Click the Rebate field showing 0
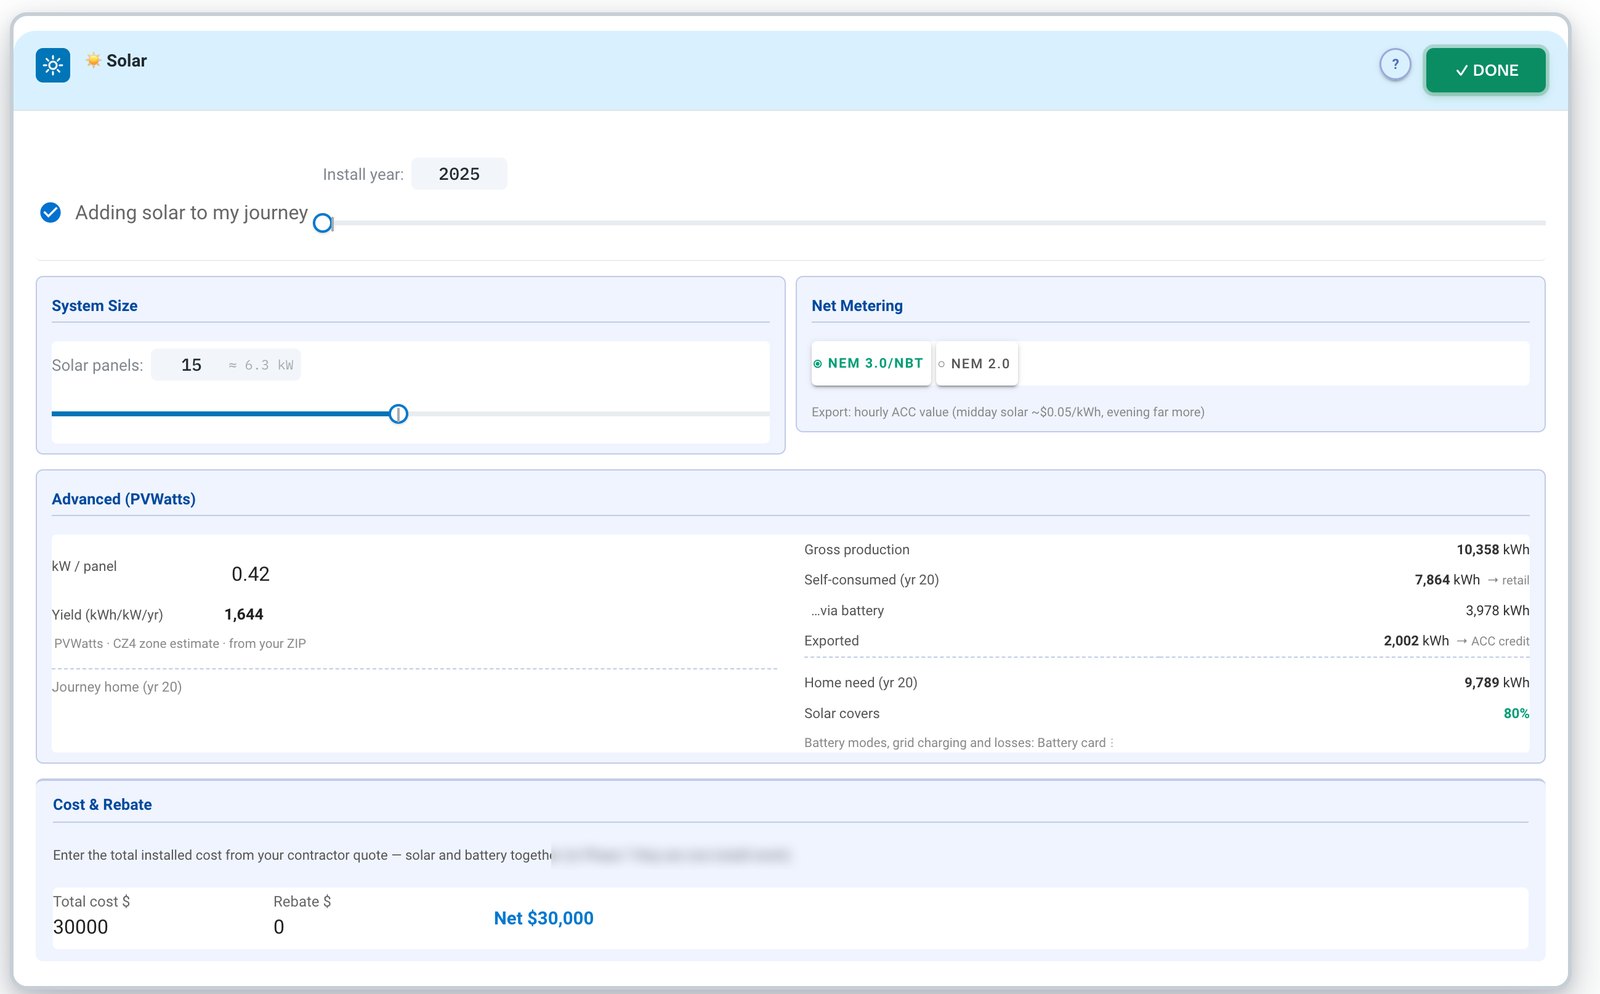 [x=279, y=927]
